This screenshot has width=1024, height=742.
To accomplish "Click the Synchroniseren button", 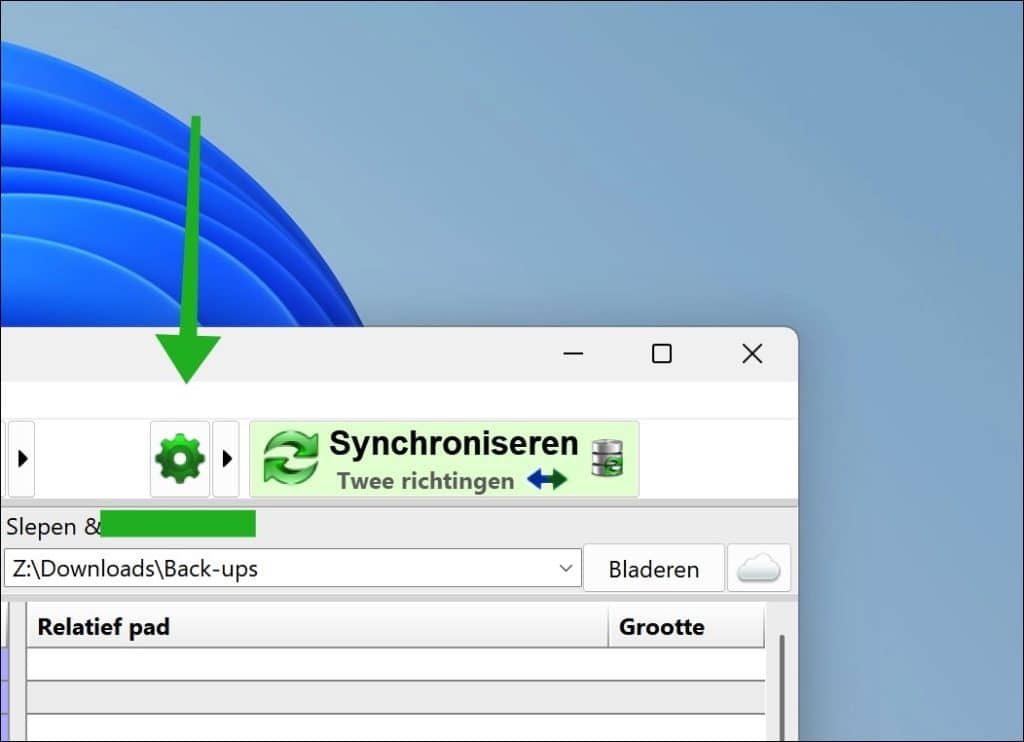I will point(444,459).
